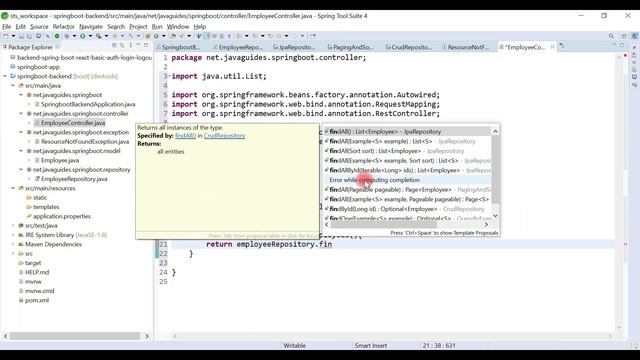Close the EmployeeController editor tab
Viewport: 640px width, 360px height.
tap(552, 47)
